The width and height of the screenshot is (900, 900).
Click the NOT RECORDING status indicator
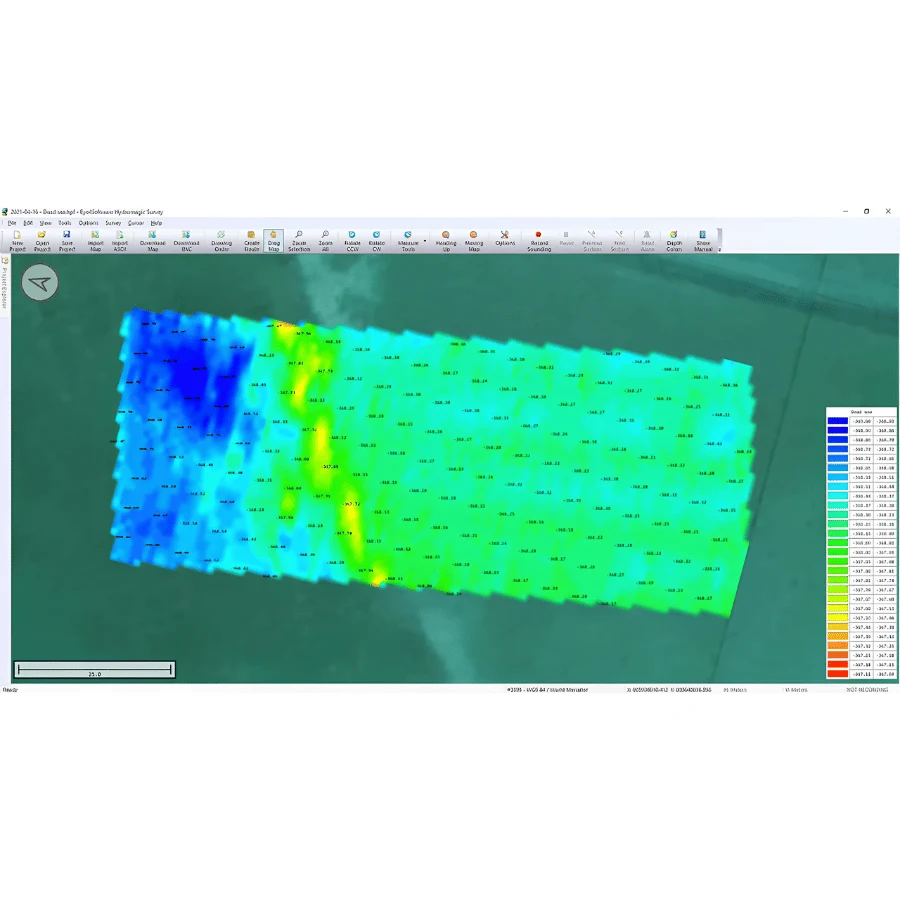click(867, 690)
